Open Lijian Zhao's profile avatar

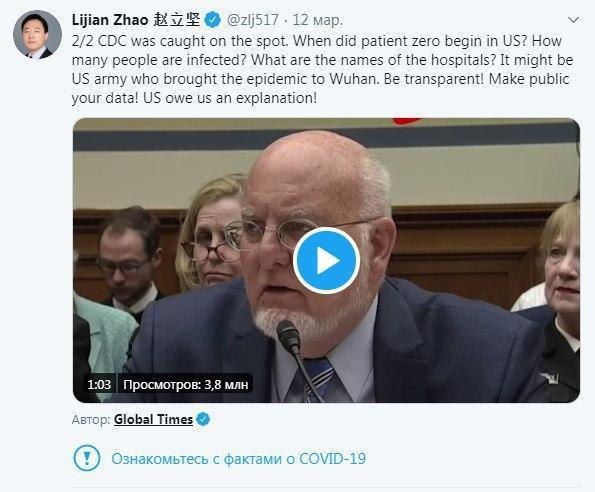pyautogui.click(x=38, y=35)
